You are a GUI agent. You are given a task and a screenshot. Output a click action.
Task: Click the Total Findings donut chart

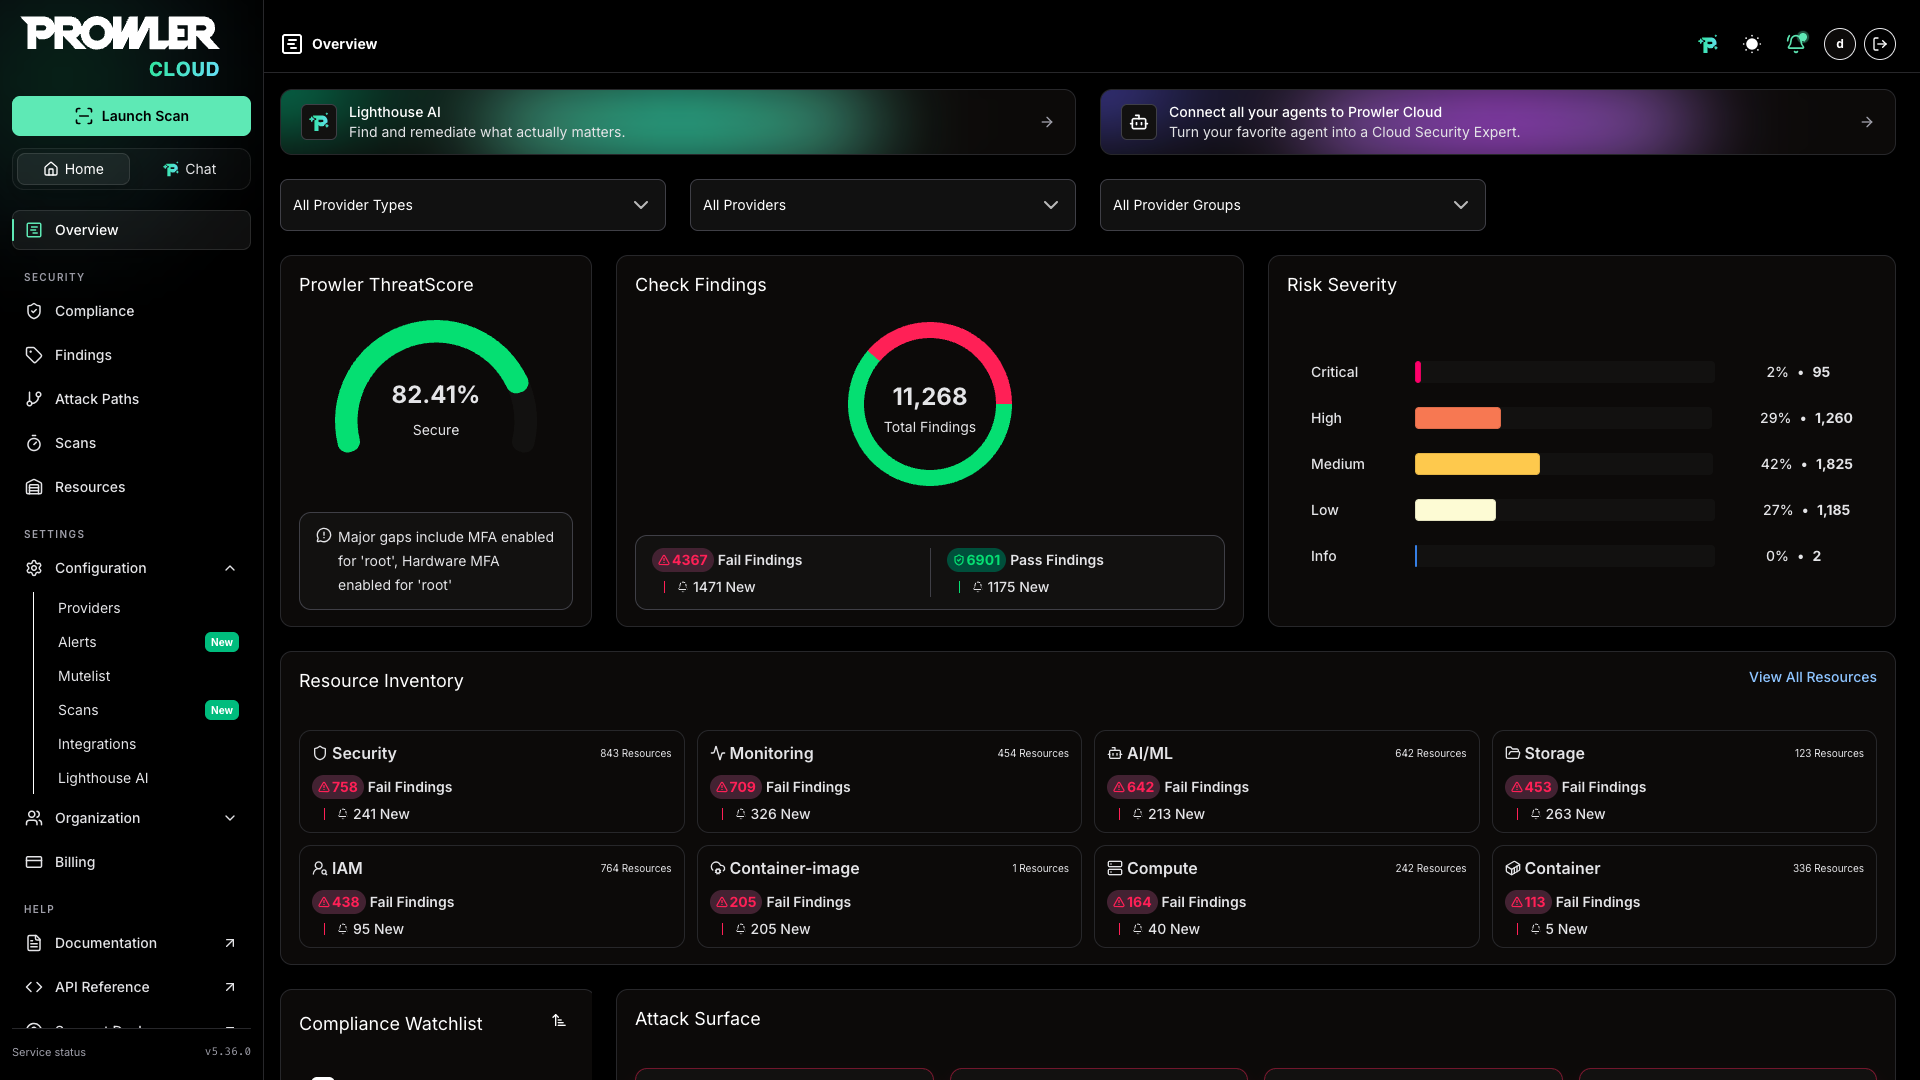(930, 404)
